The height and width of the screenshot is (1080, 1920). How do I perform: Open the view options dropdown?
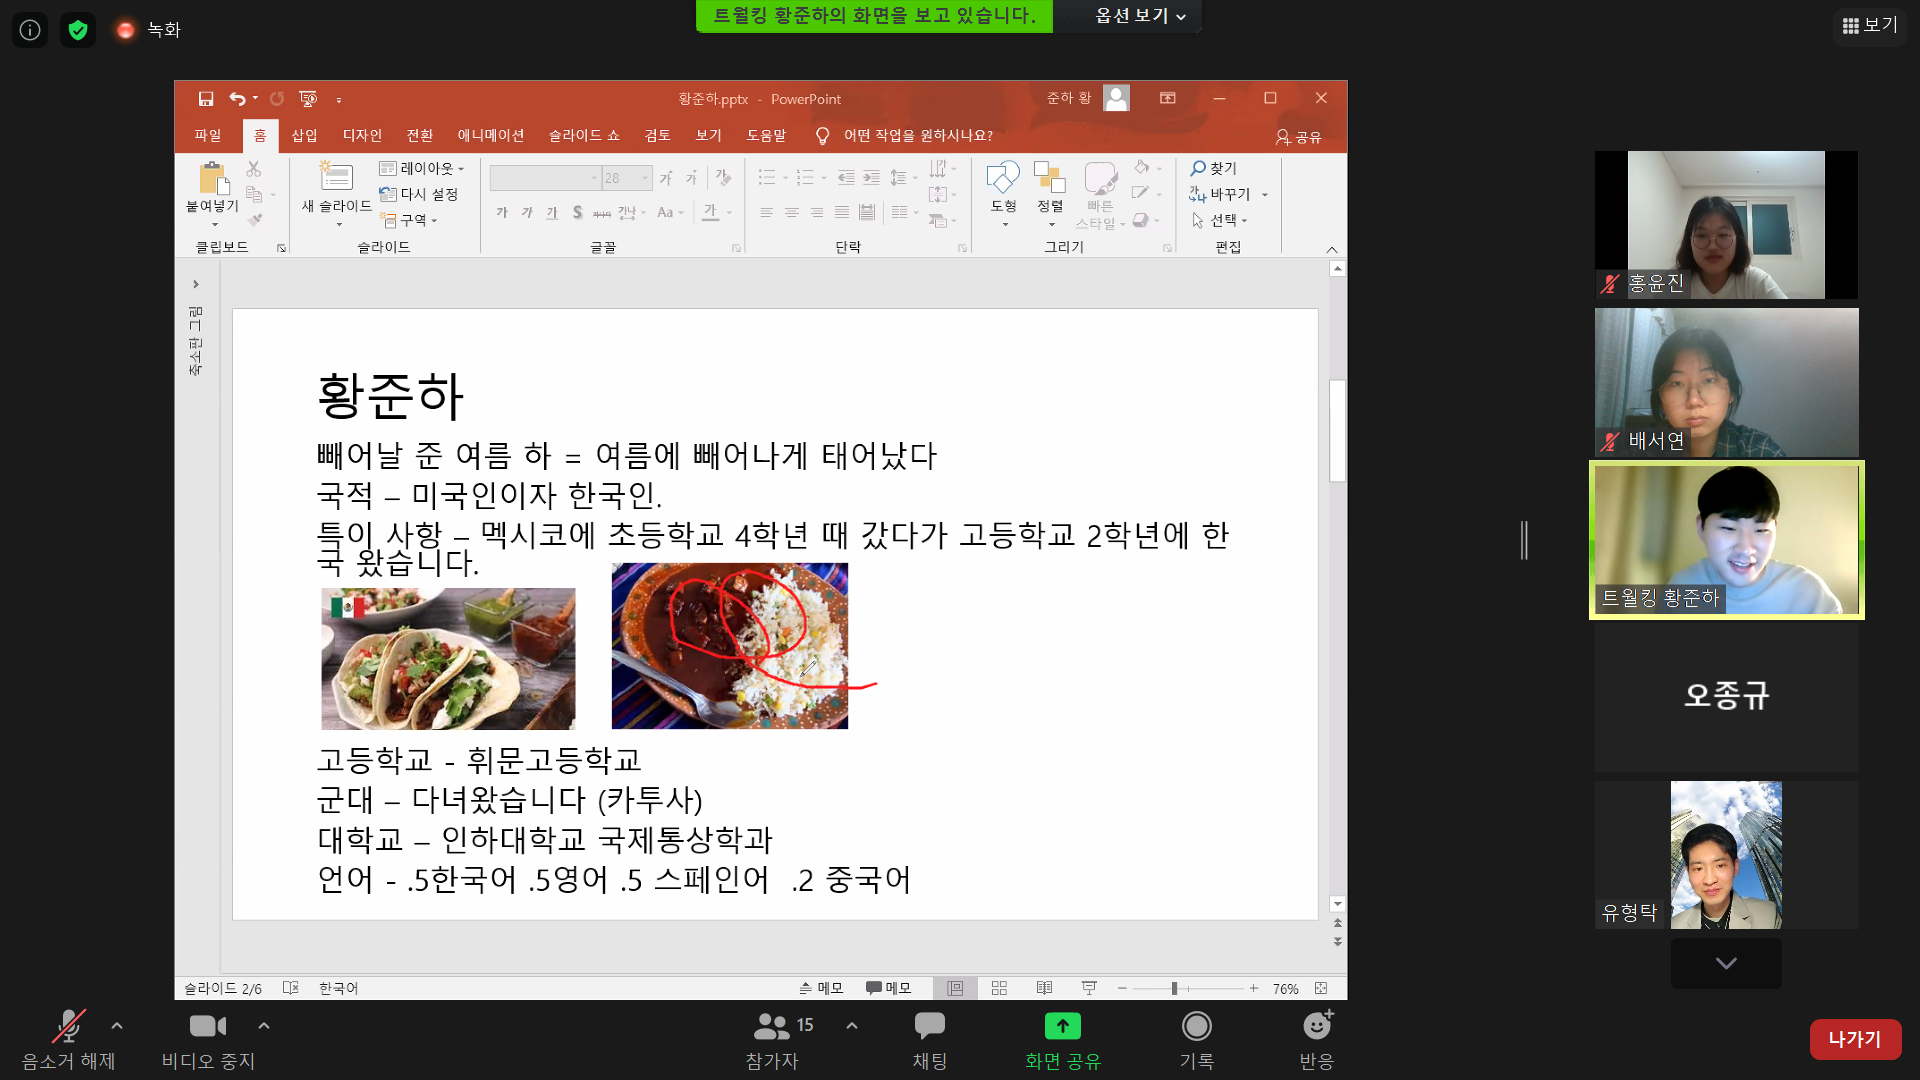tap(1140, 16)
